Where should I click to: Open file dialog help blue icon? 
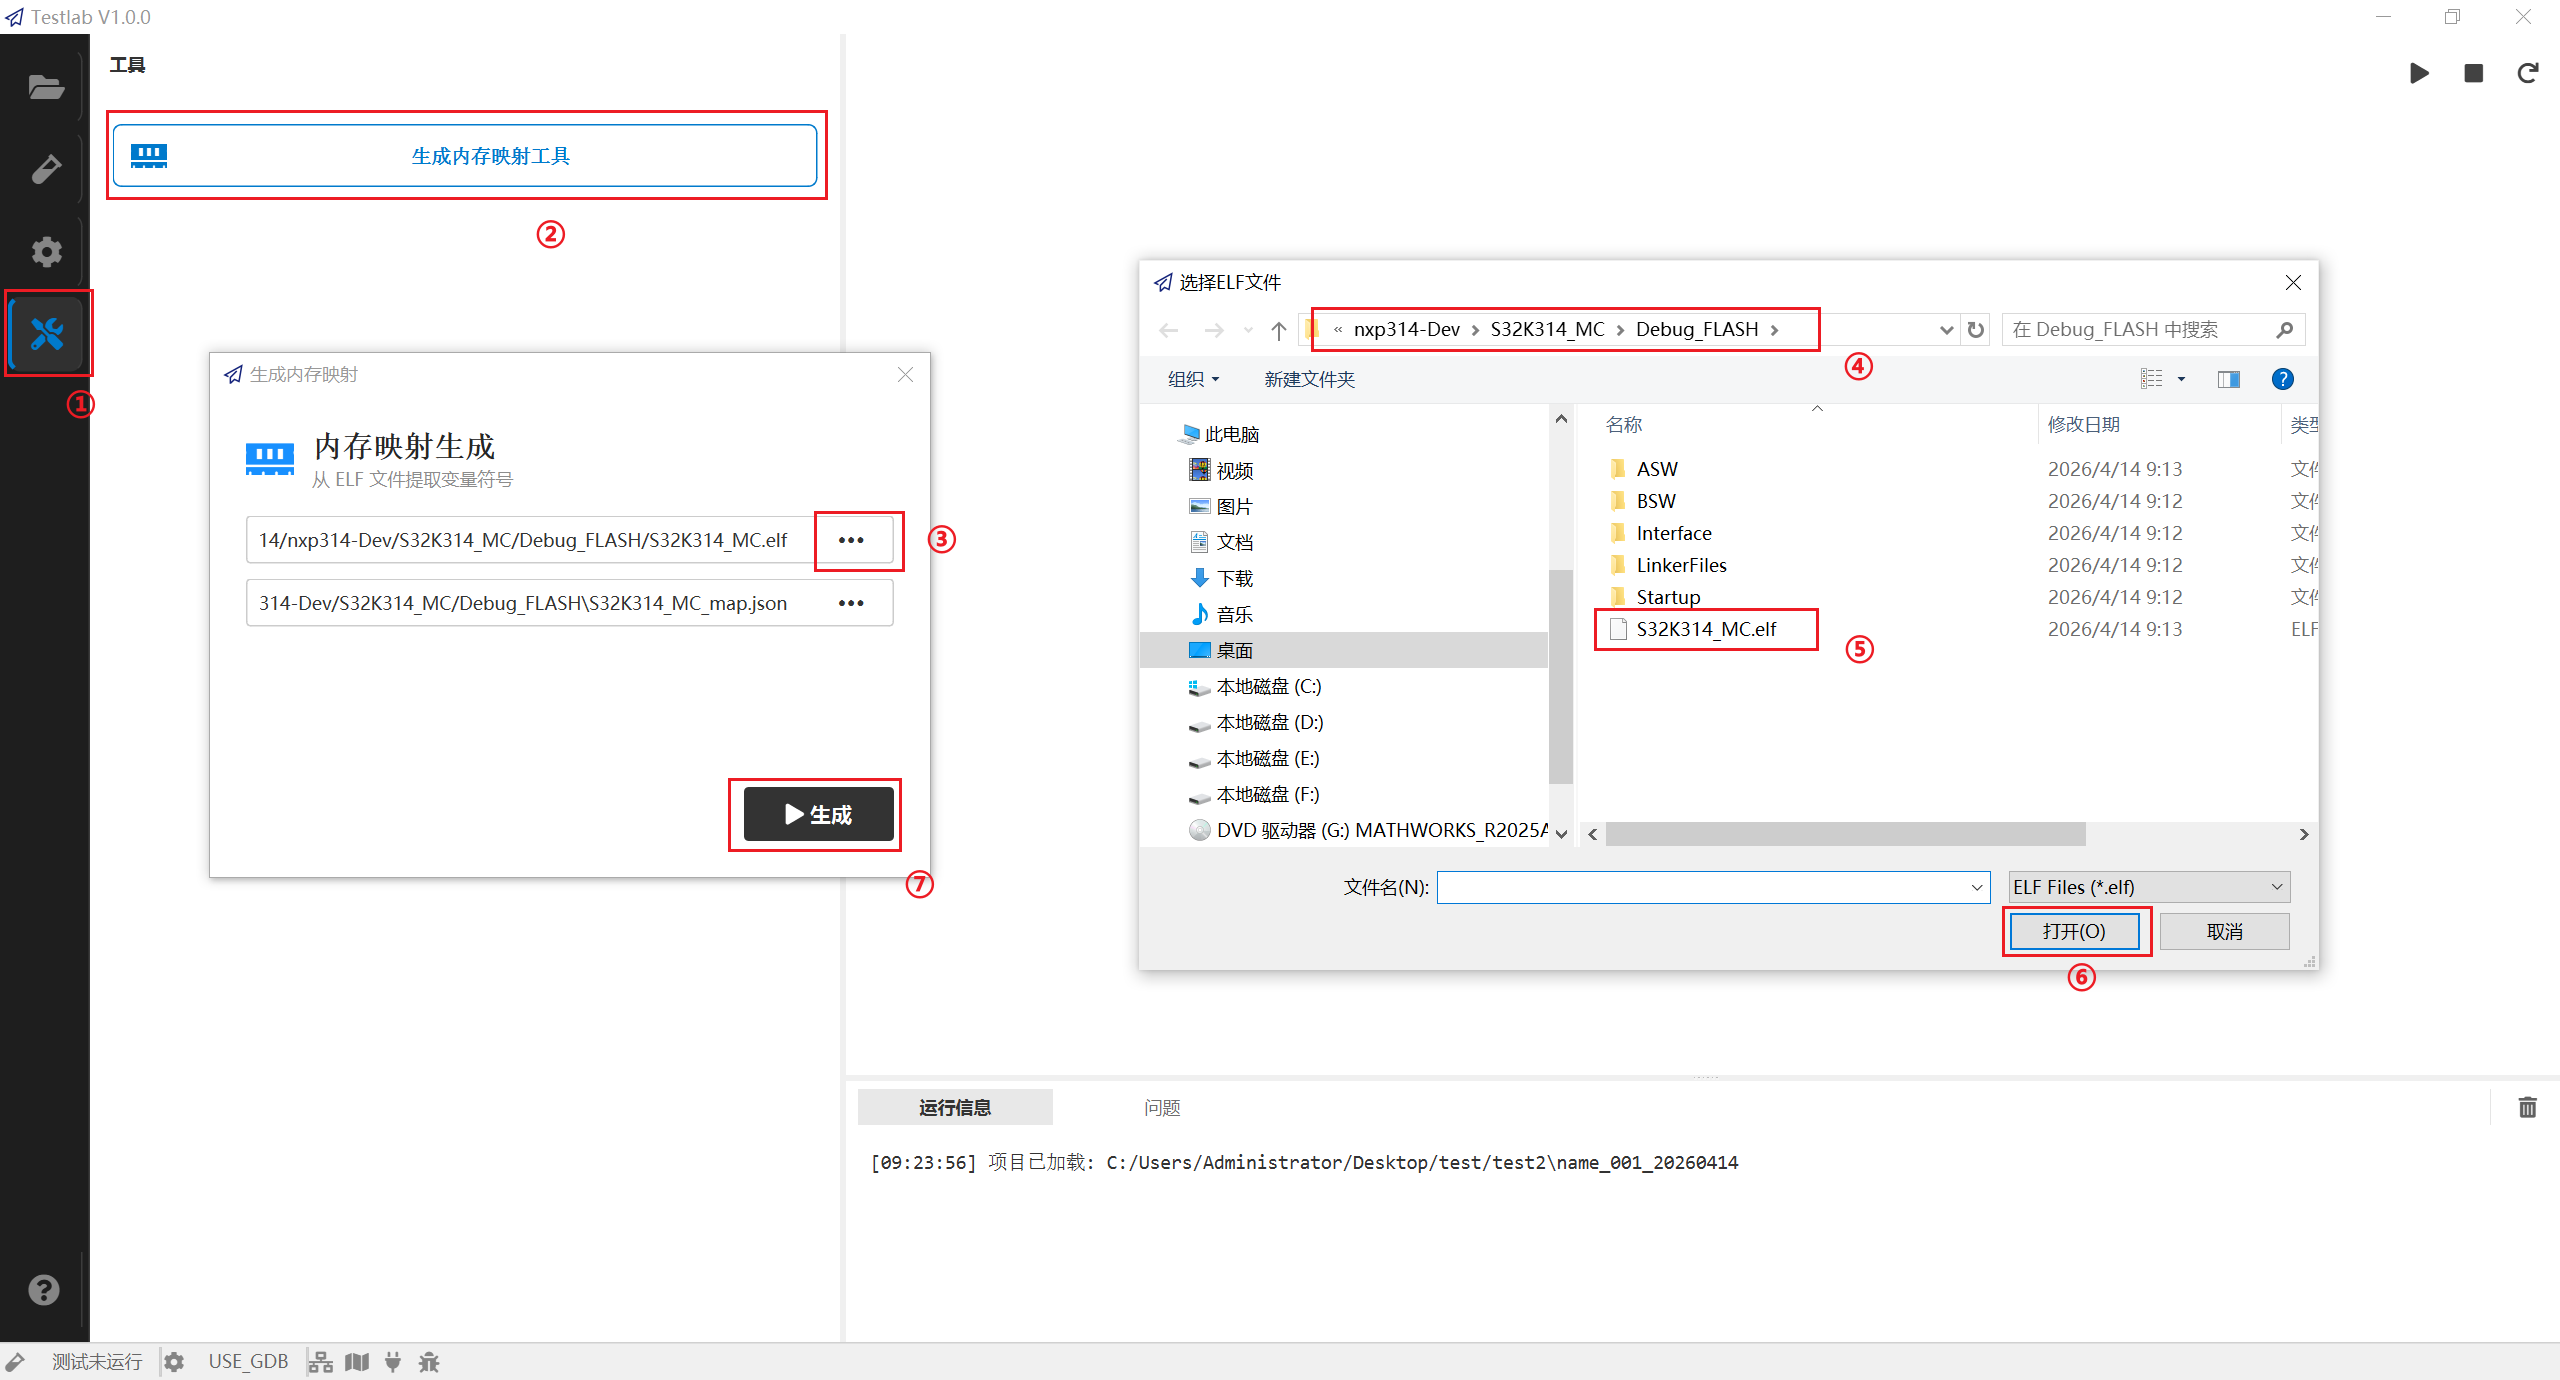click(x=2282, y=379)
